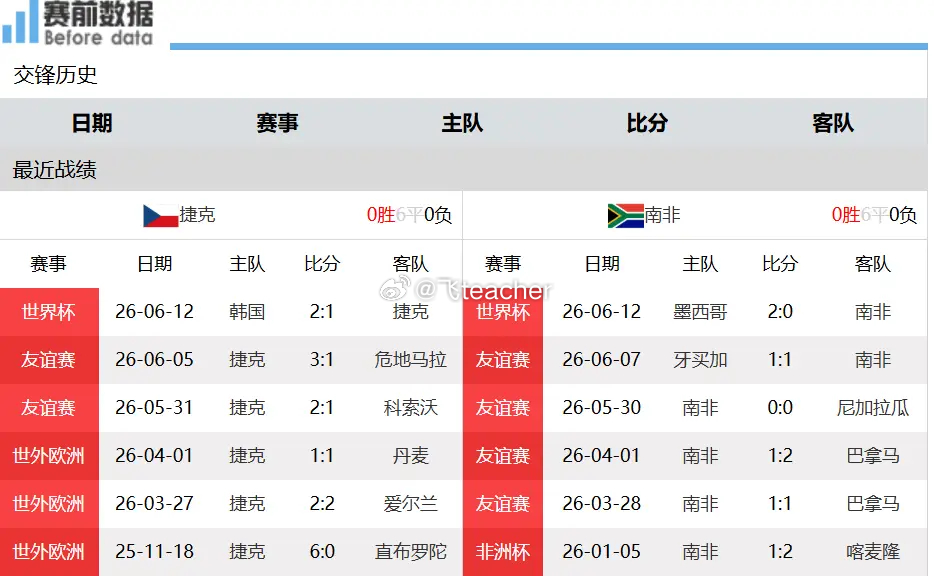Image resolution: width=934 pixels, height=576 pixels.
Task: Click the 主队 header in the top gray bar
Action: pyautogui.click(x=462, y=123)
